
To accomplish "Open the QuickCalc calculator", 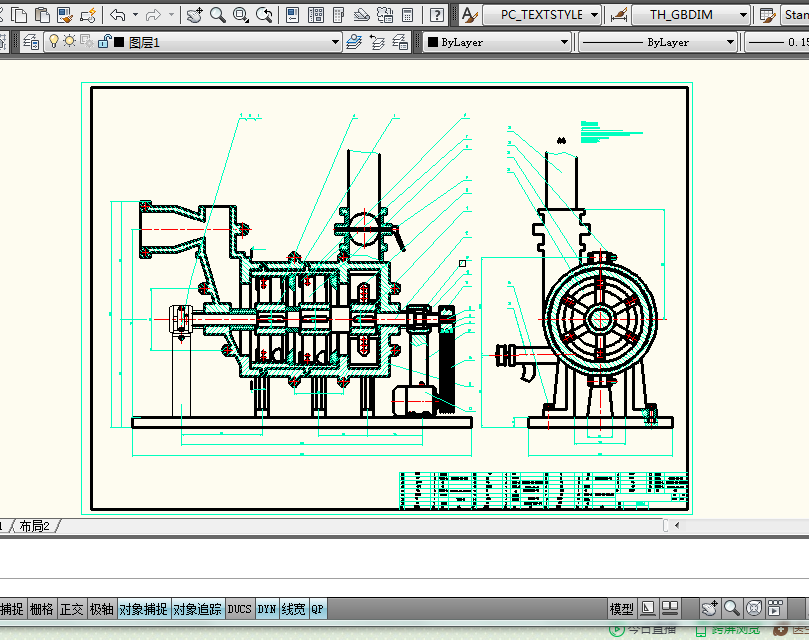I will [408, 15].
